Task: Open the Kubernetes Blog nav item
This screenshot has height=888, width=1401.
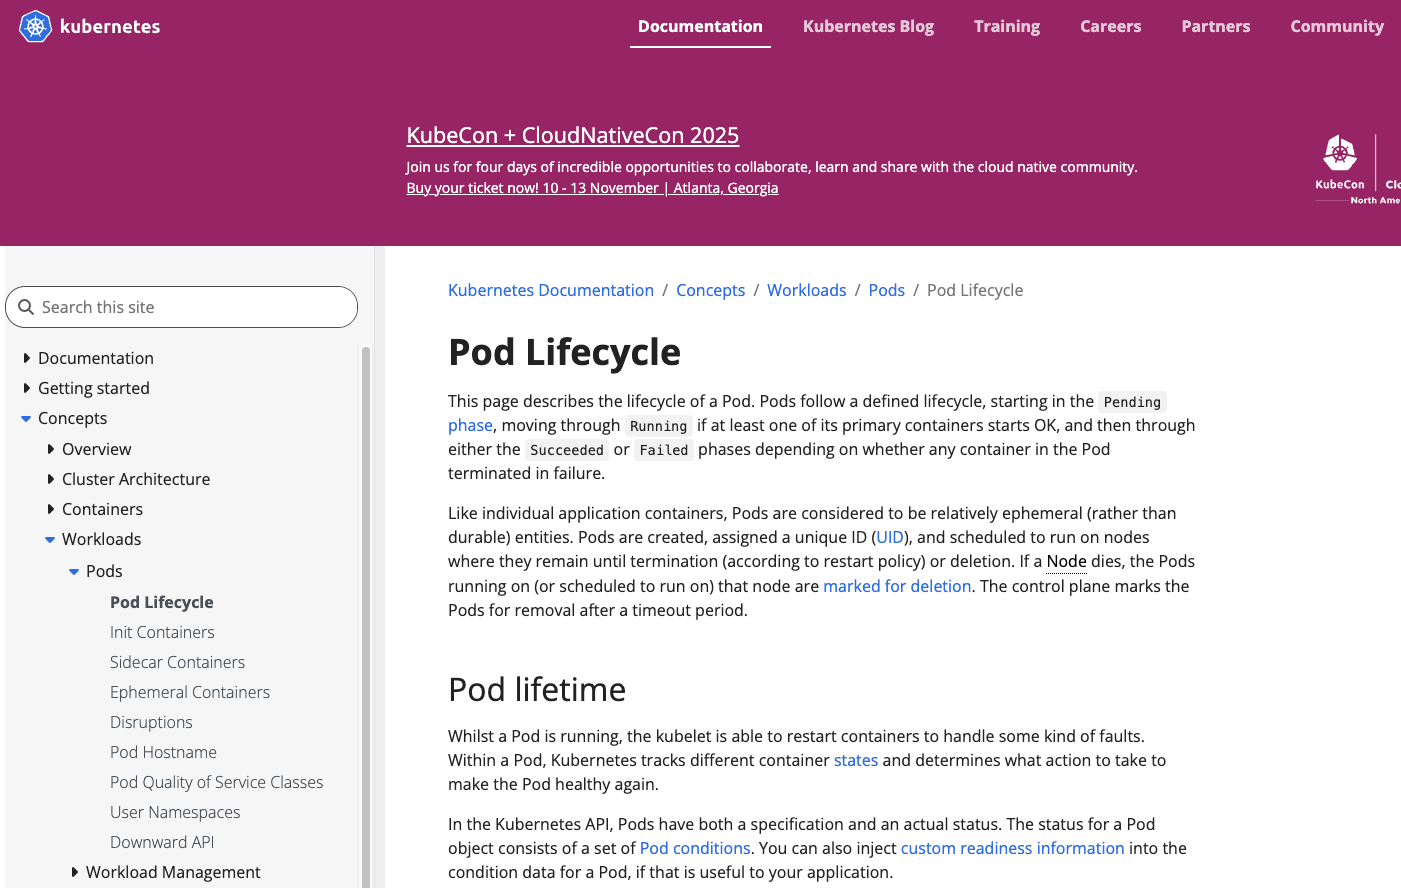Action: pos(868,26)
